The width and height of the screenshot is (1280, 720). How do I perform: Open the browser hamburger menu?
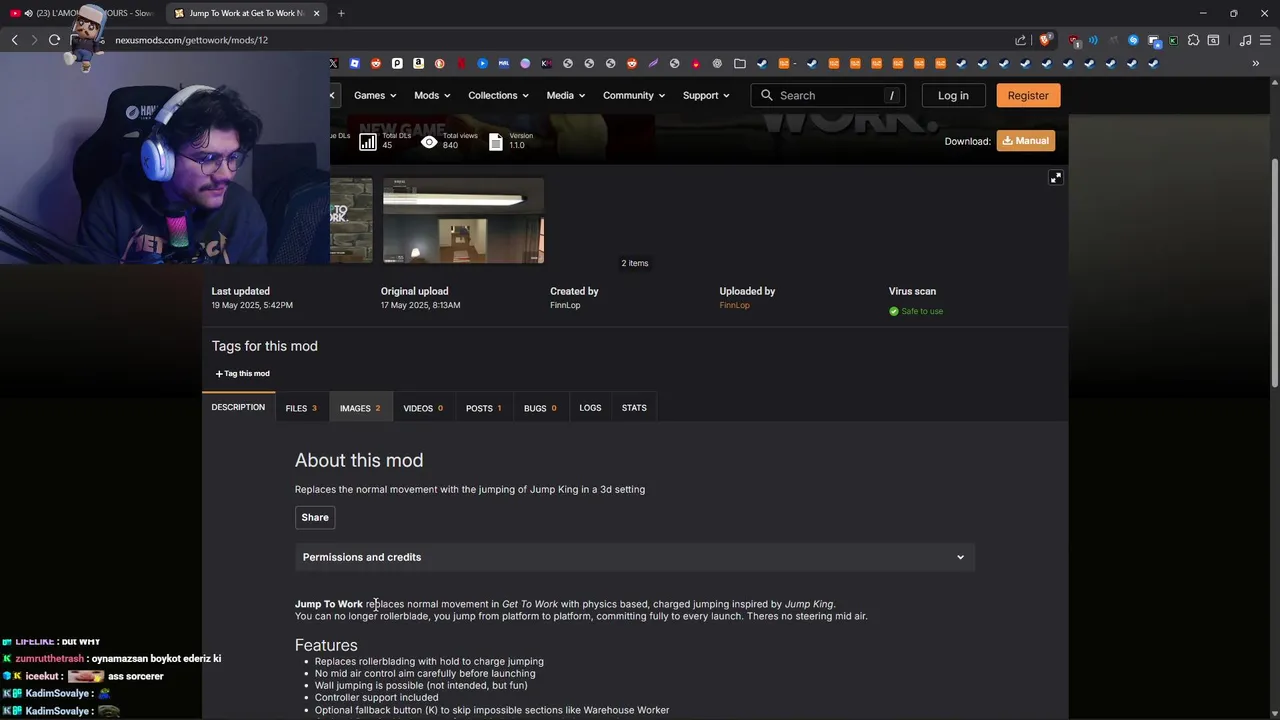1265,40
